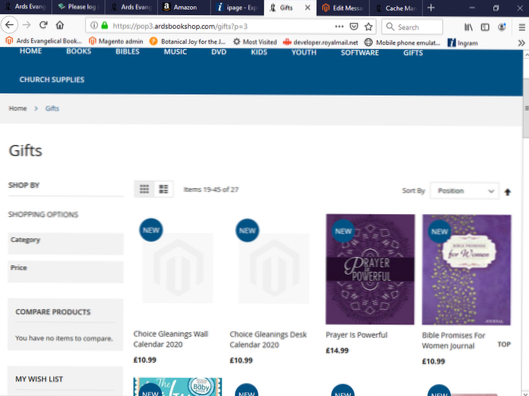Reload the page with the refresh icon
The image size is (529, 396).
pos(43,25)
